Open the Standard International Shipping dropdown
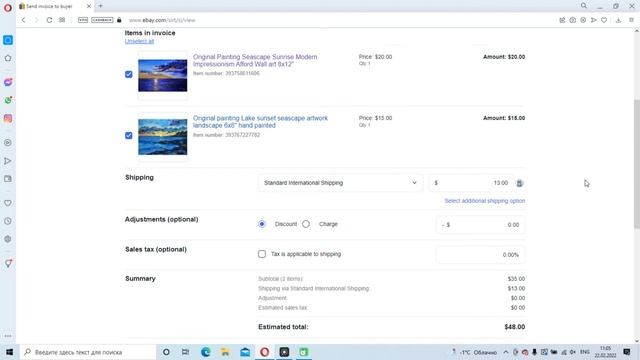Image resolution: width=640 pixels, height=360 pixels. [340, 183]
